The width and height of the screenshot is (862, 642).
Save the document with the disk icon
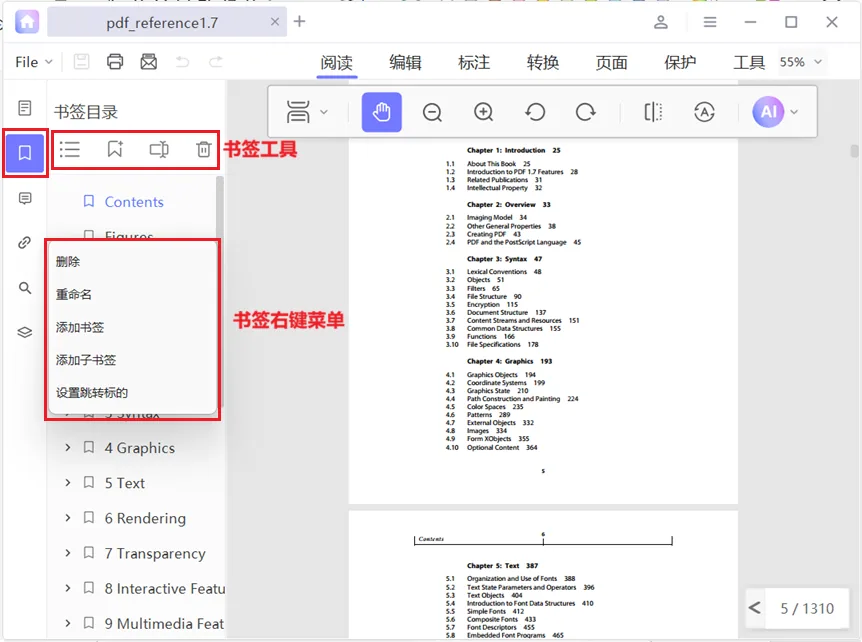click(x=81, y=62)
